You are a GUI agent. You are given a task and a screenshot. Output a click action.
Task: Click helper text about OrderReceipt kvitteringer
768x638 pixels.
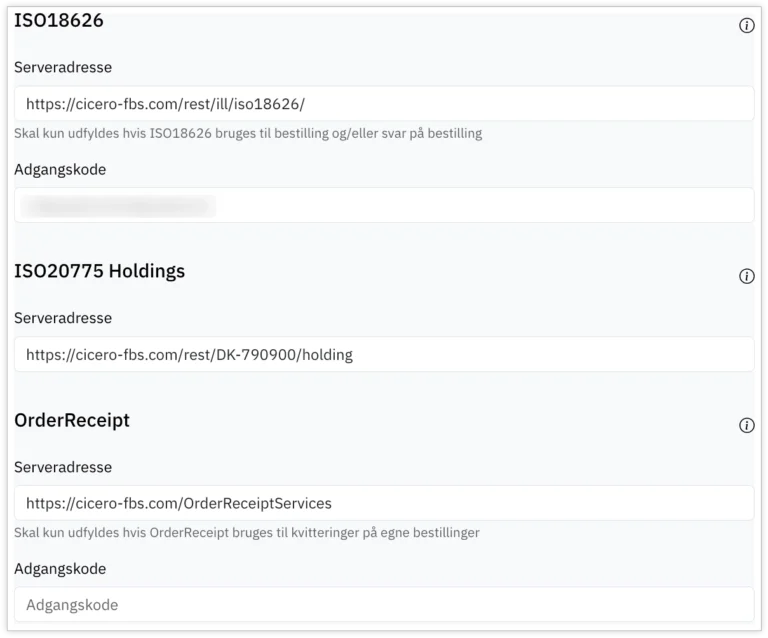(247, 532)
